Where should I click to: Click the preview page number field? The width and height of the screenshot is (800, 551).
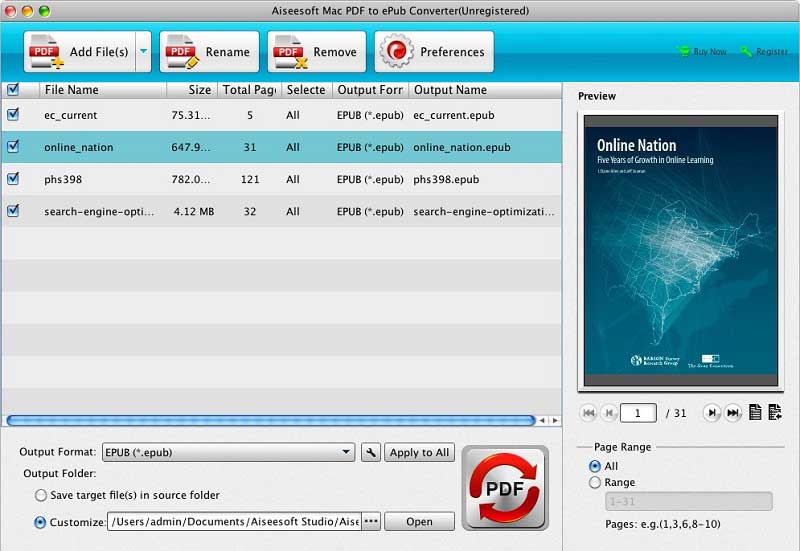coord(638,413)
